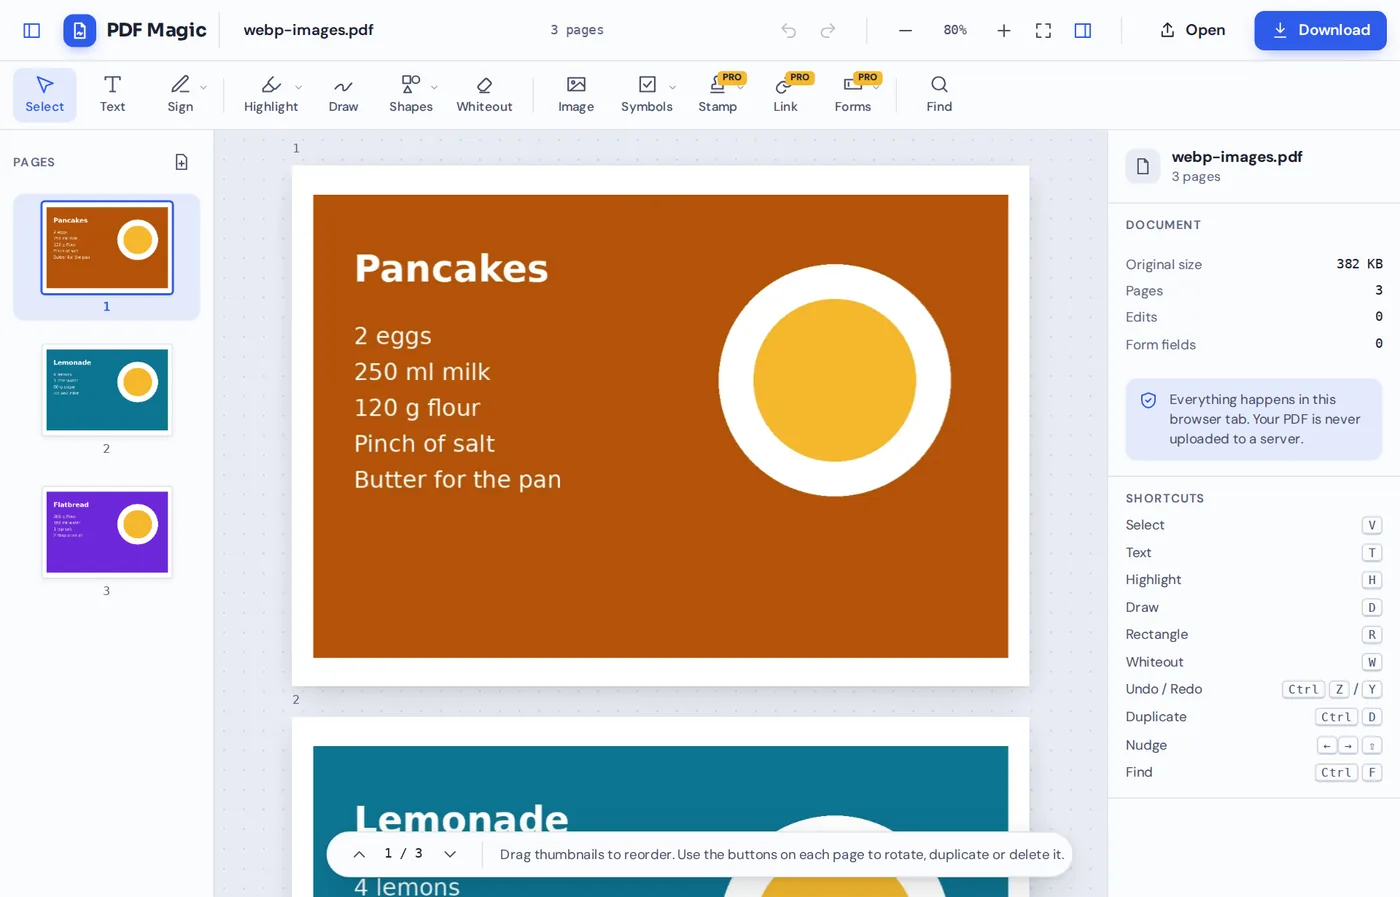Pick the Sign tool
This screenshot has height=897, width=1400.
click(x=180, y=95)
